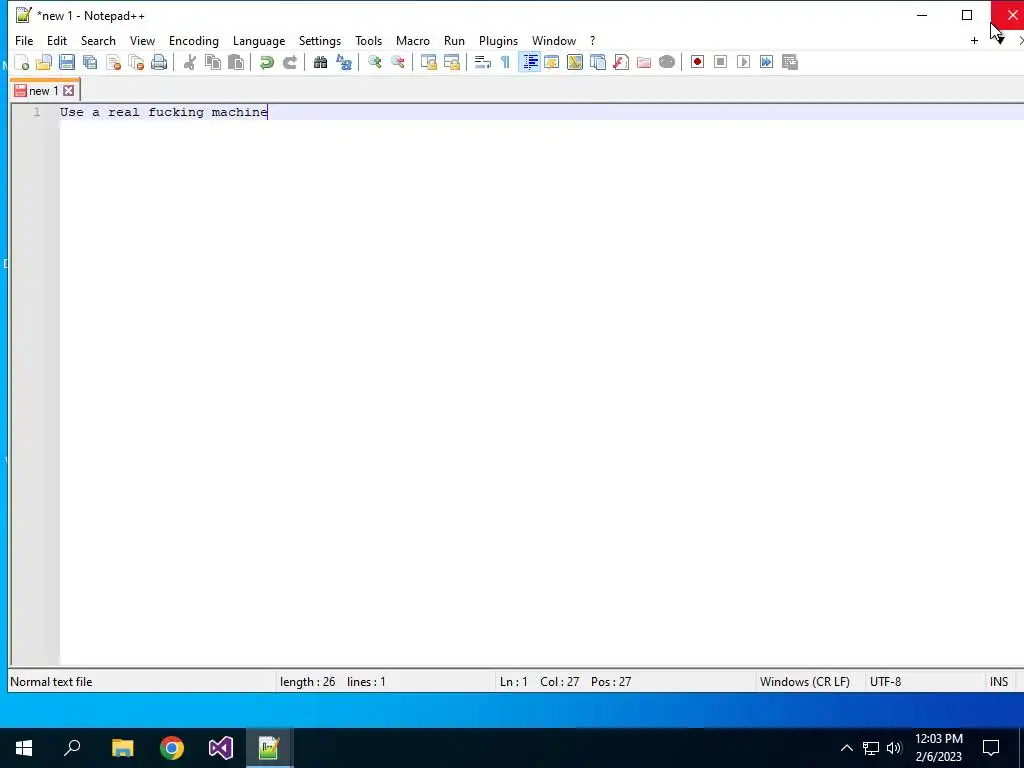This screenshot has width=1024, height=768.
Task: Open the File menu
Action: click(24, 40)
